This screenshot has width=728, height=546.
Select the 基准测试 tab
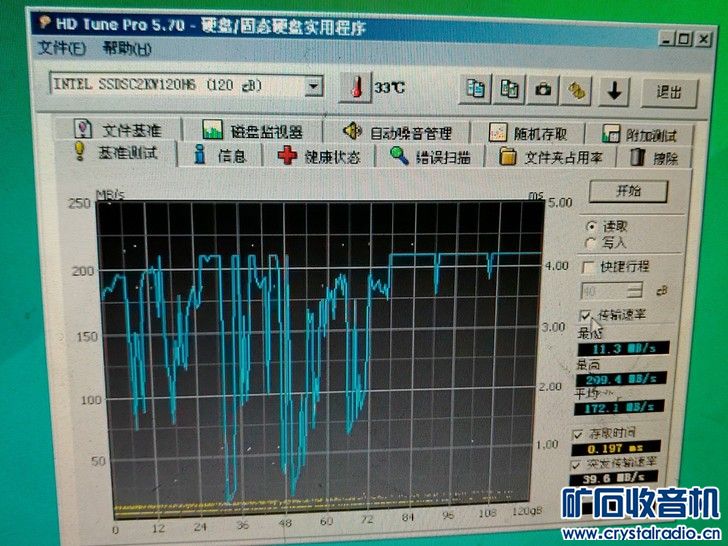pyautogui.click(x=116, y=152)
